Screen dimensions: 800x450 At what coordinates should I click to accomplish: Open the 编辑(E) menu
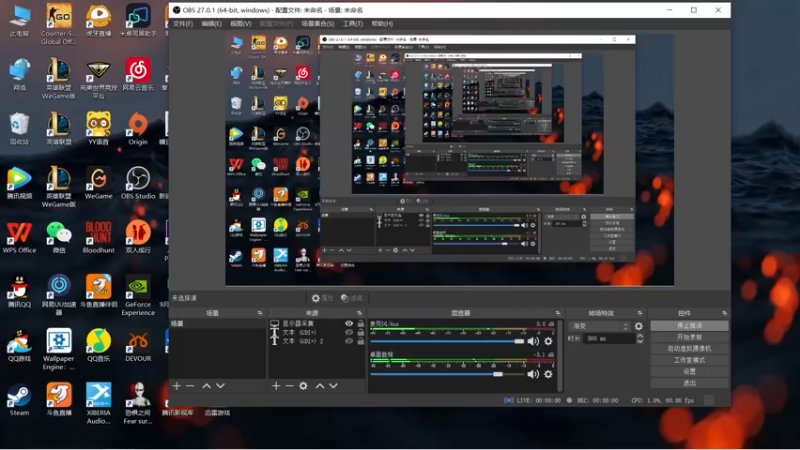pyautogui.click(x=211, y=24)
